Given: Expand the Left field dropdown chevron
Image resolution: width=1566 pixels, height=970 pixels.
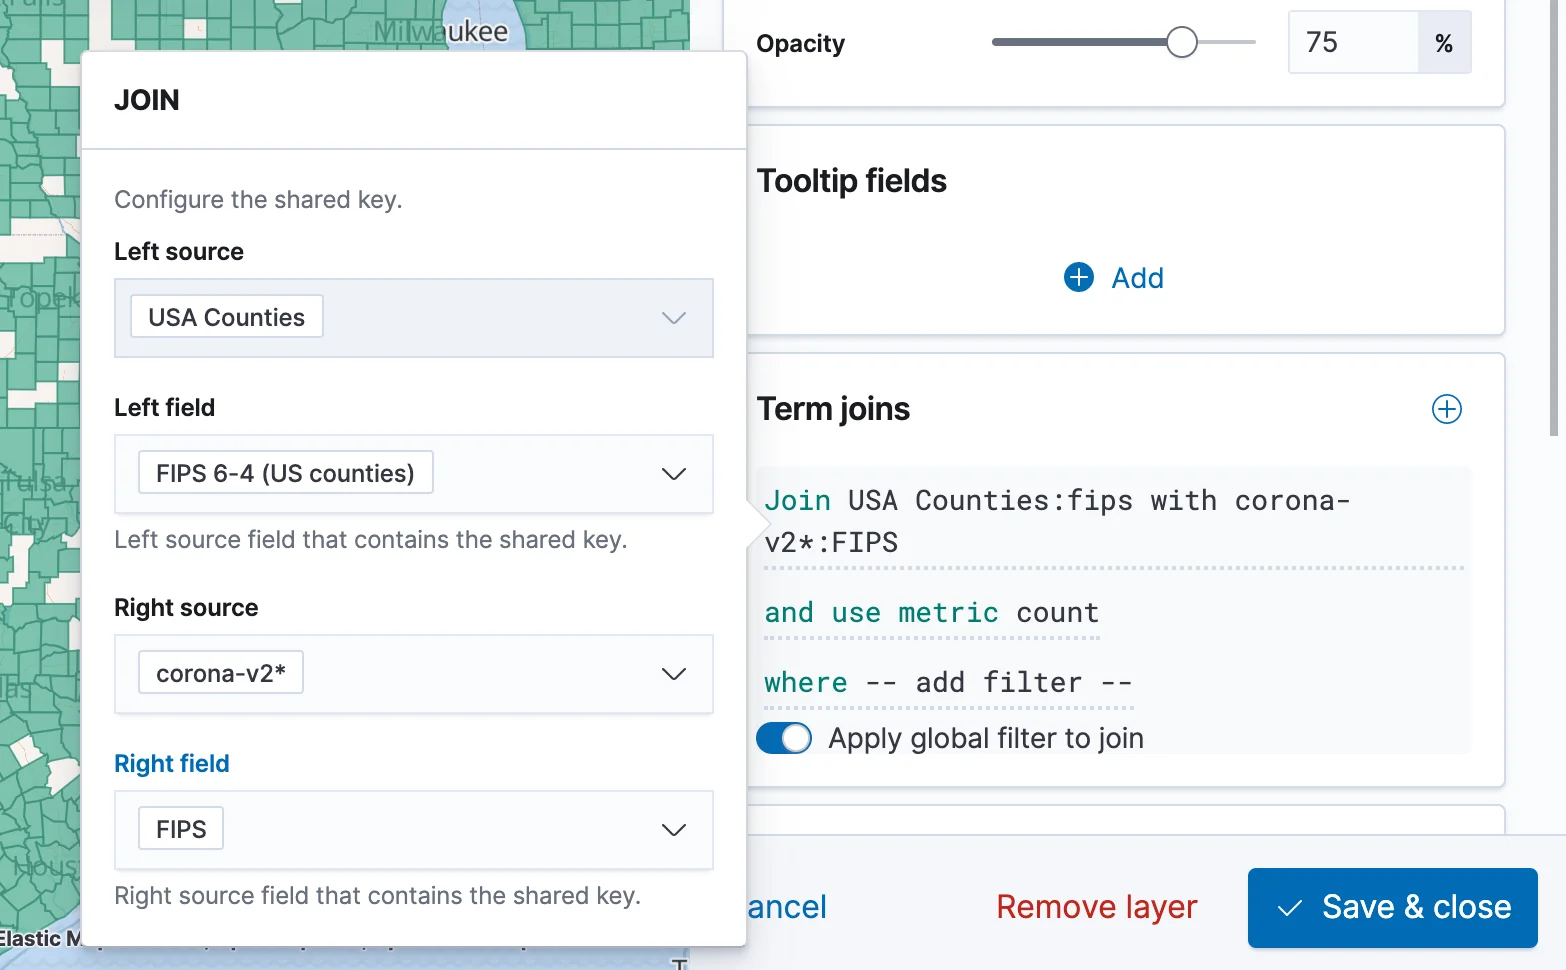Looking at the screenshot, I should (x=673, y=474).
